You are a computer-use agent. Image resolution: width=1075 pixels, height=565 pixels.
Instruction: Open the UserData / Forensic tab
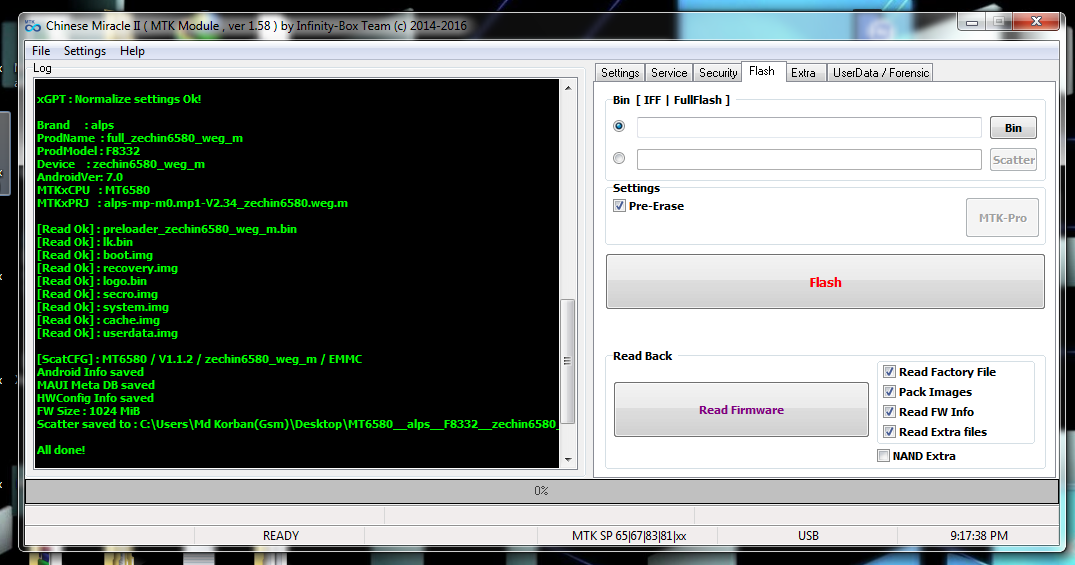click(880, 73)
